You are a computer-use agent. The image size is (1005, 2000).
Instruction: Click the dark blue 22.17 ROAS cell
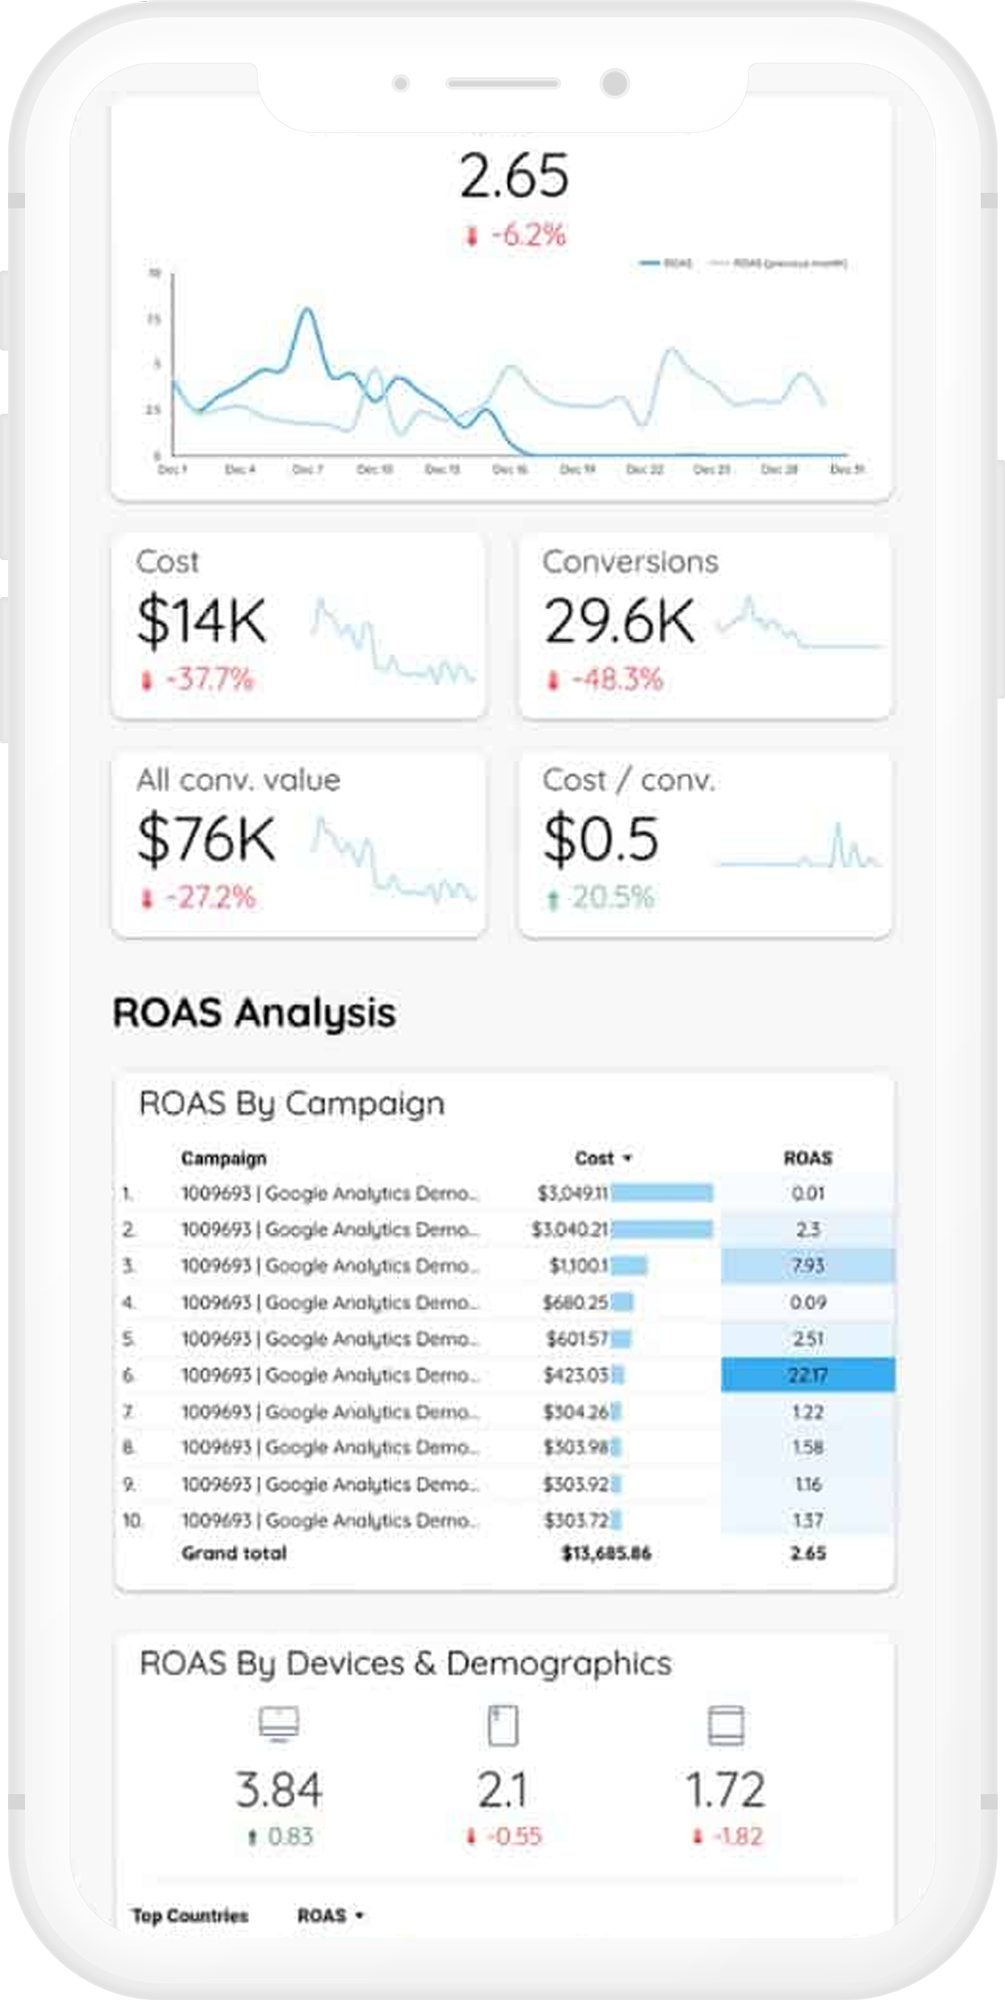(x=807, y=1375)
